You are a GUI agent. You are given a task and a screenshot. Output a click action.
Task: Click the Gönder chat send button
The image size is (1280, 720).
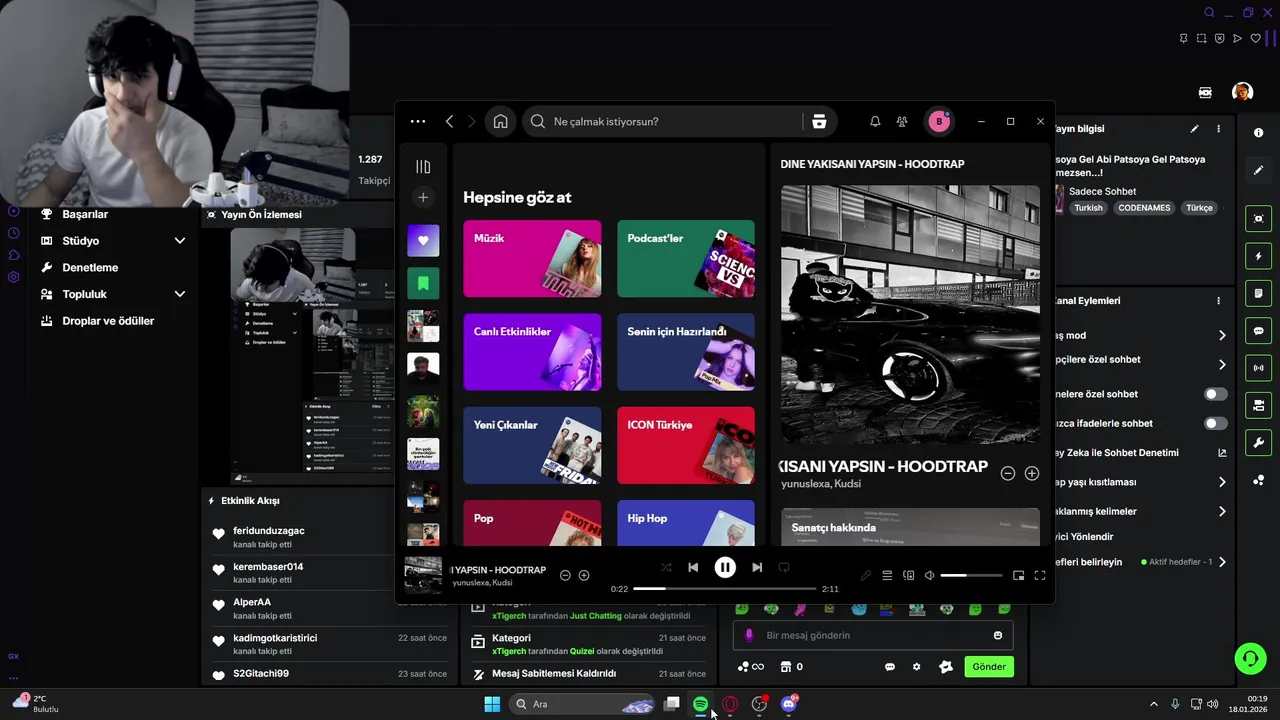point(989,667)
